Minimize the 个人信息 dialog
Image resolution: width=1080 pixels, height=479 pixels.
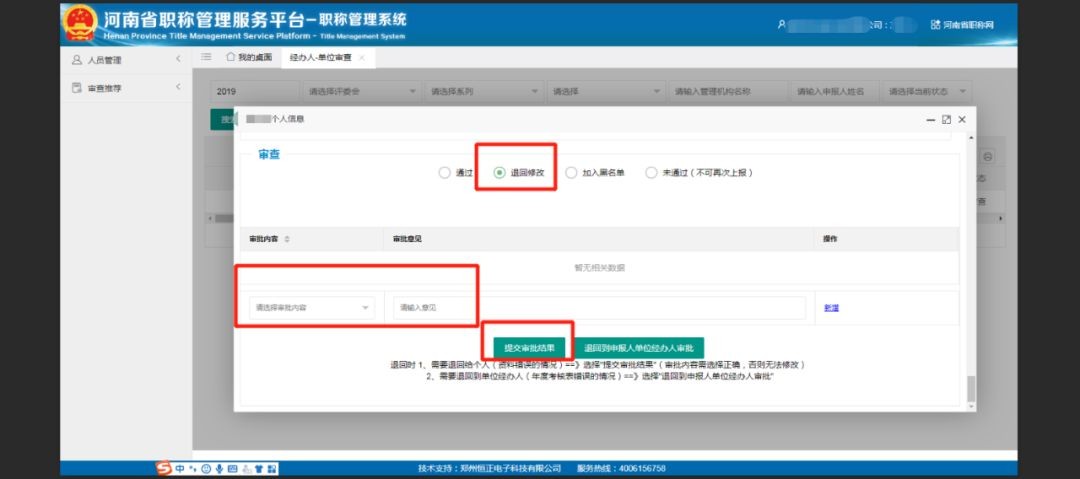coord(931,120)
